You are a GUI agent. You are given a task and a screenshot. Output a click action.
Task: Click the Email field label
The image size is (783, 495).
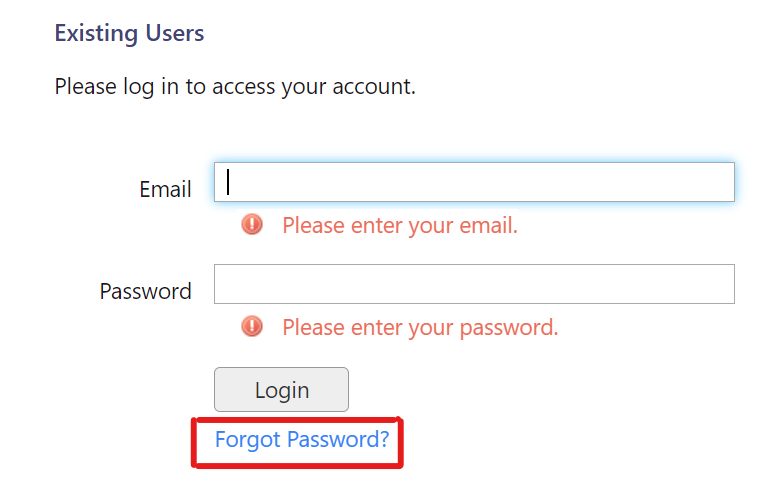[x=165, y=190]
